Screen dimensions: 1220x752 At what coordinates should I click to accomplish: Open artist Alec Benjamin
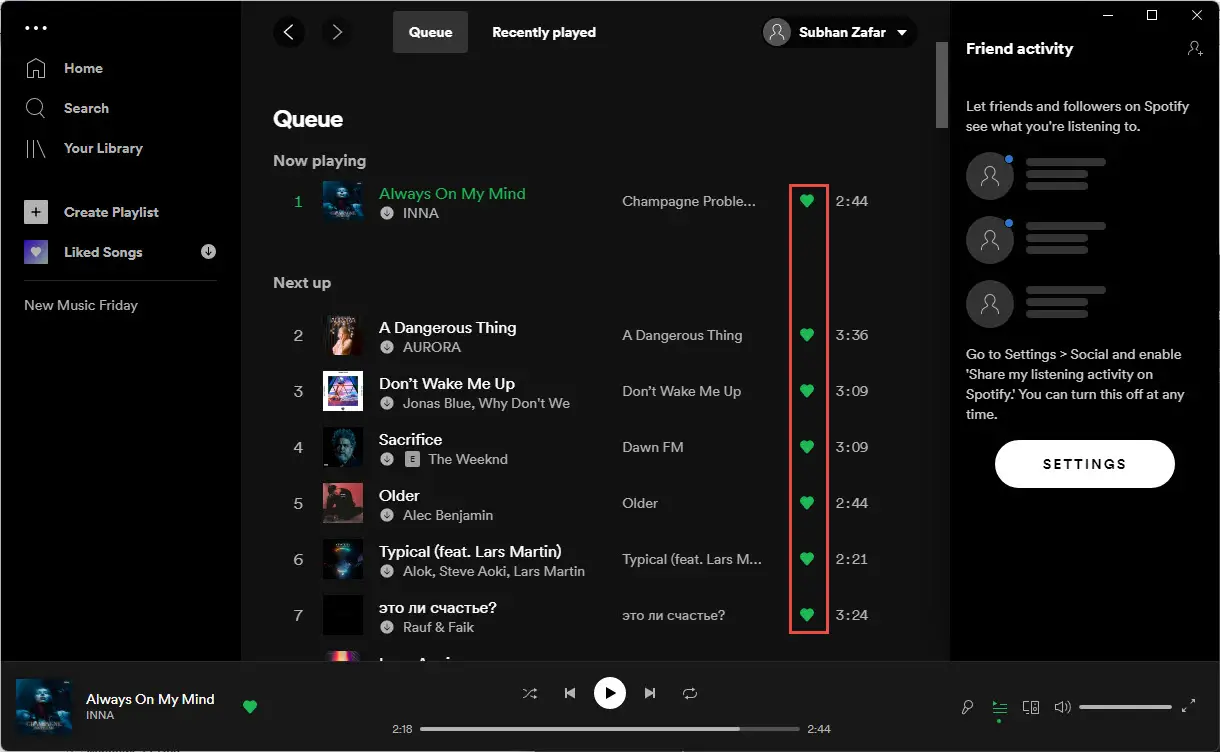click(x=448, y=515)
